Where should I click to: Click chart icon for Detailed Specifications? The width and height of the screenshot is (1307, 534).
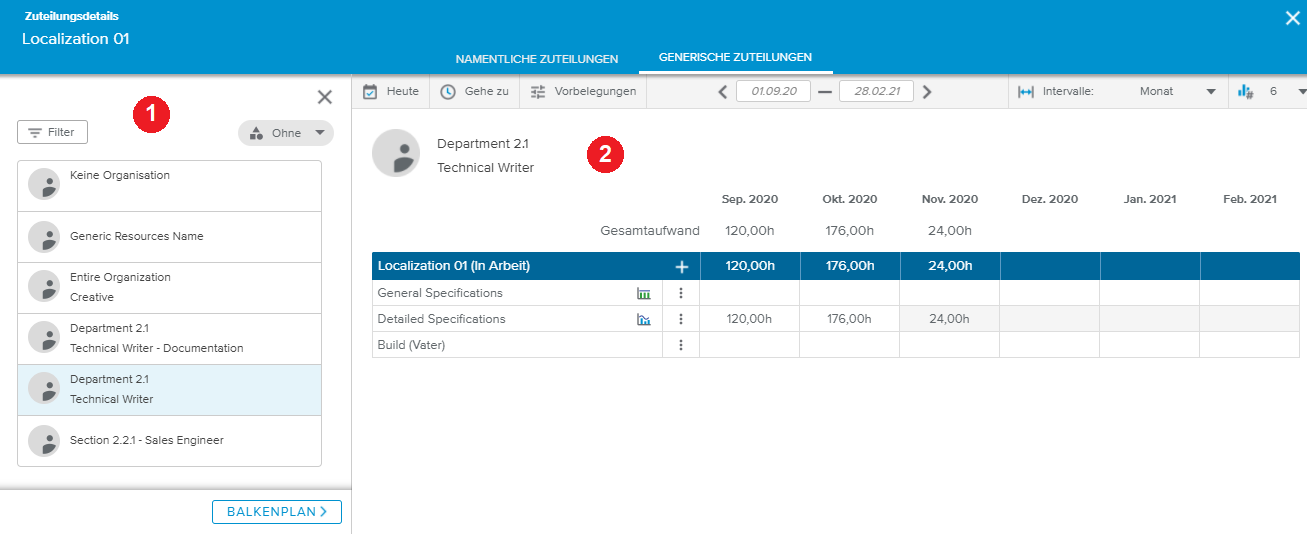pyautogui.click(x=643, y=319)
